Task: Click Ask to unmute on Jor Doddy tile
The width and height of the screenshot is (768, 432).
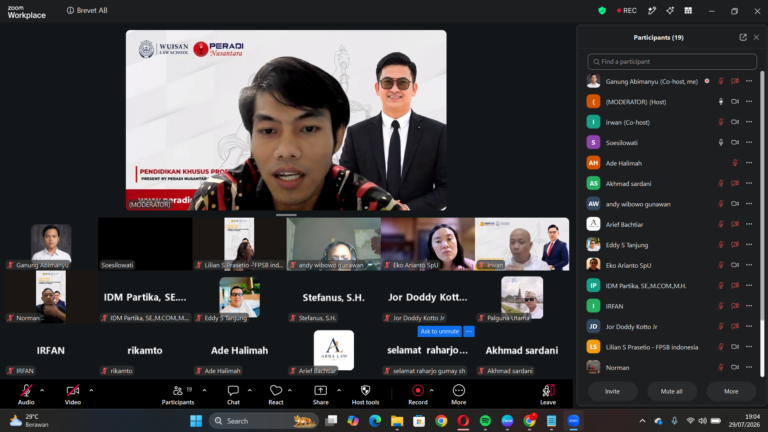Action: [x=439, y=332]
